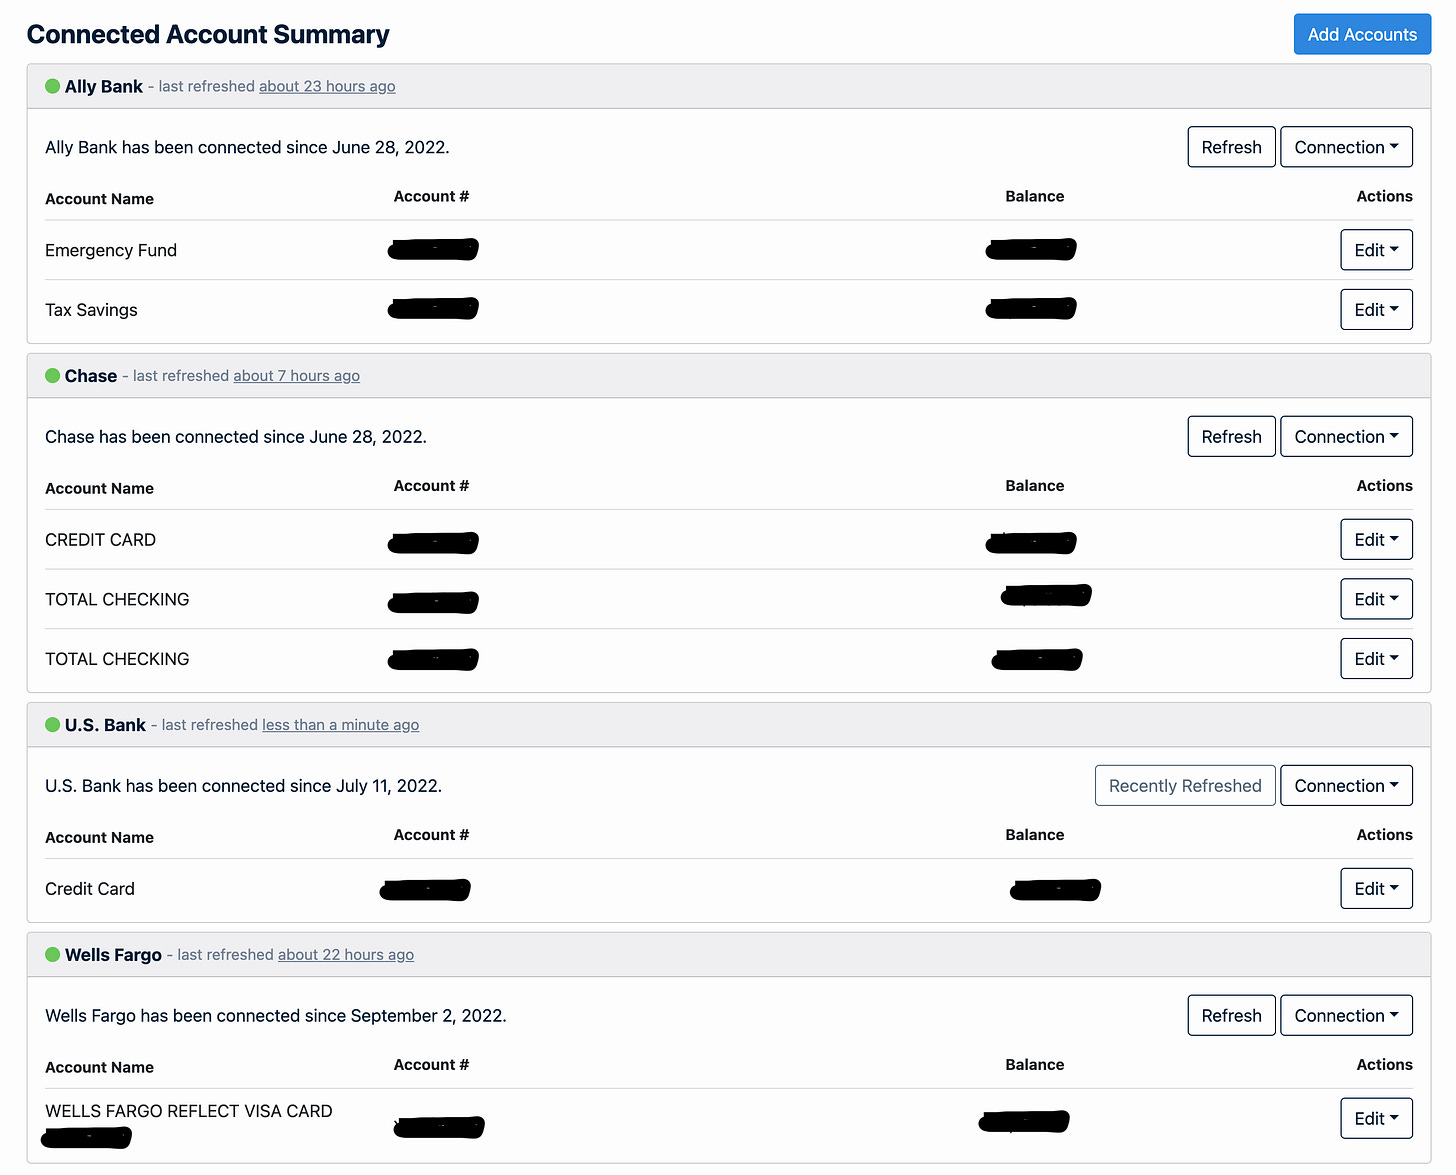
Task: Open Edit menu for Emergency Fund
Action: click(x=1376, y=250)
